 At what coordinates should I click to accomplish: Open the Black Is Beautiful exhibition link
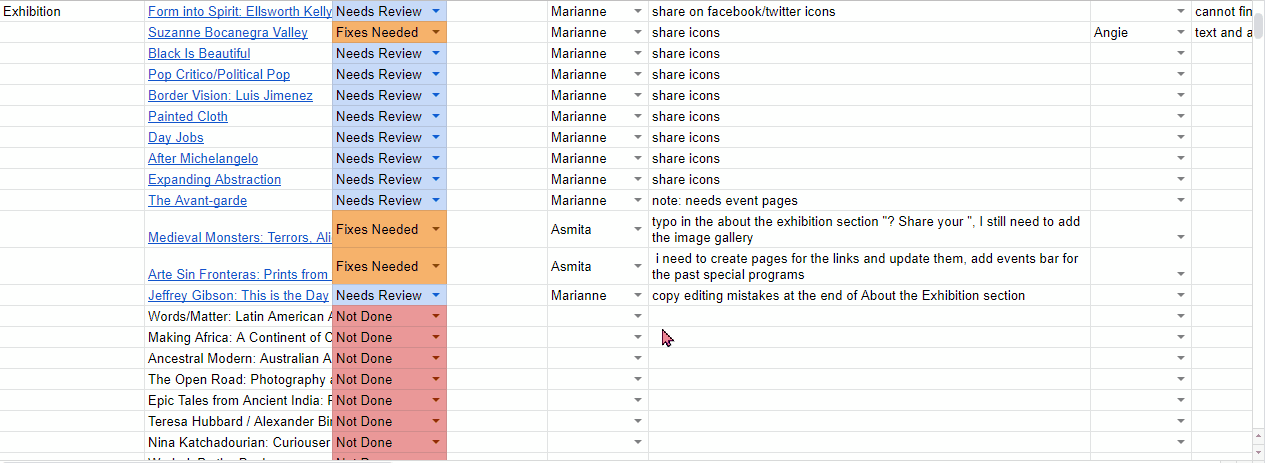tap(199, 53)
